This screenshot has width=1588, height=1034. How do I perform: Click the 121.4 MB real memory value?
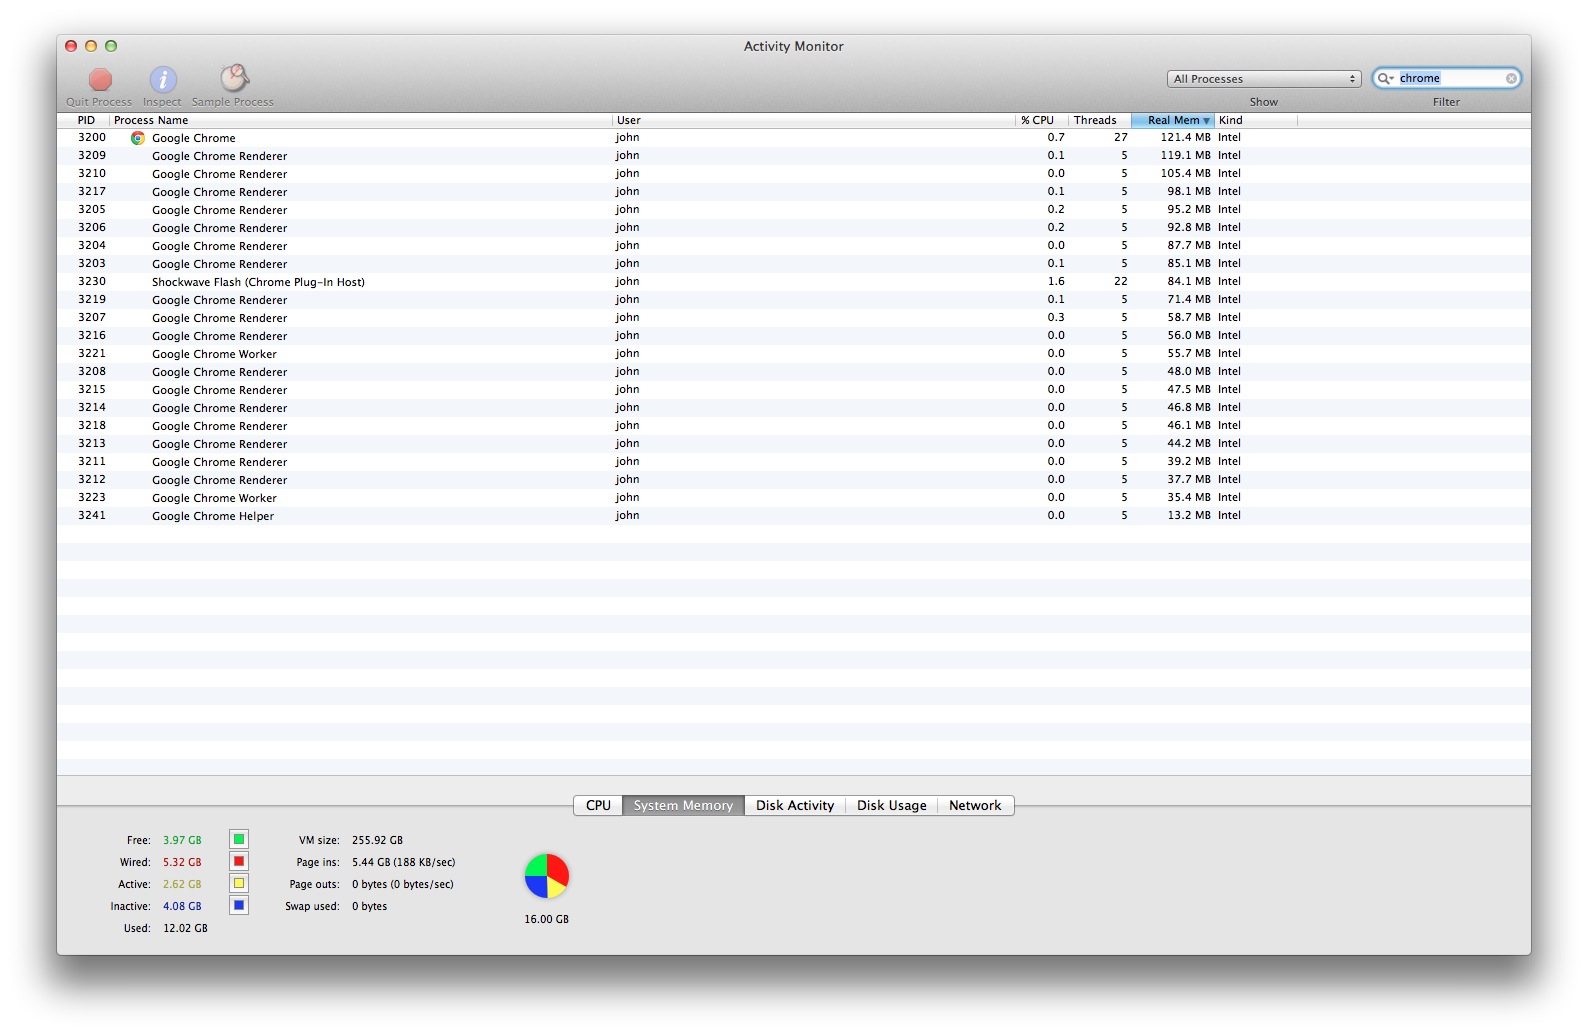pyautogui.click(x=1185, y=138)
